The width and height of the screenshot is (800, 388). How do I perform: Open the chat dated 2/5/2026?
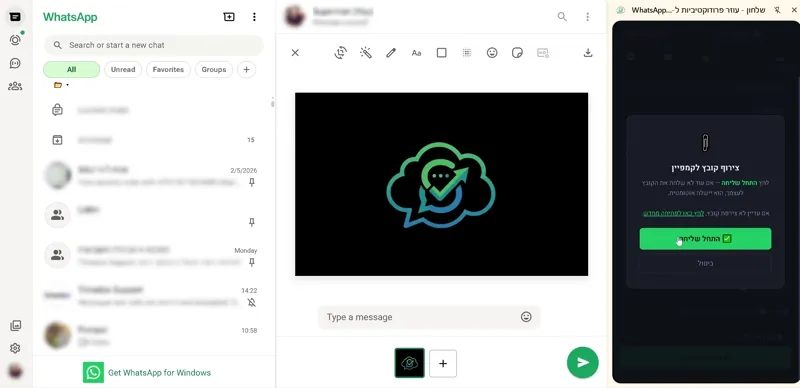pos(154,175)
